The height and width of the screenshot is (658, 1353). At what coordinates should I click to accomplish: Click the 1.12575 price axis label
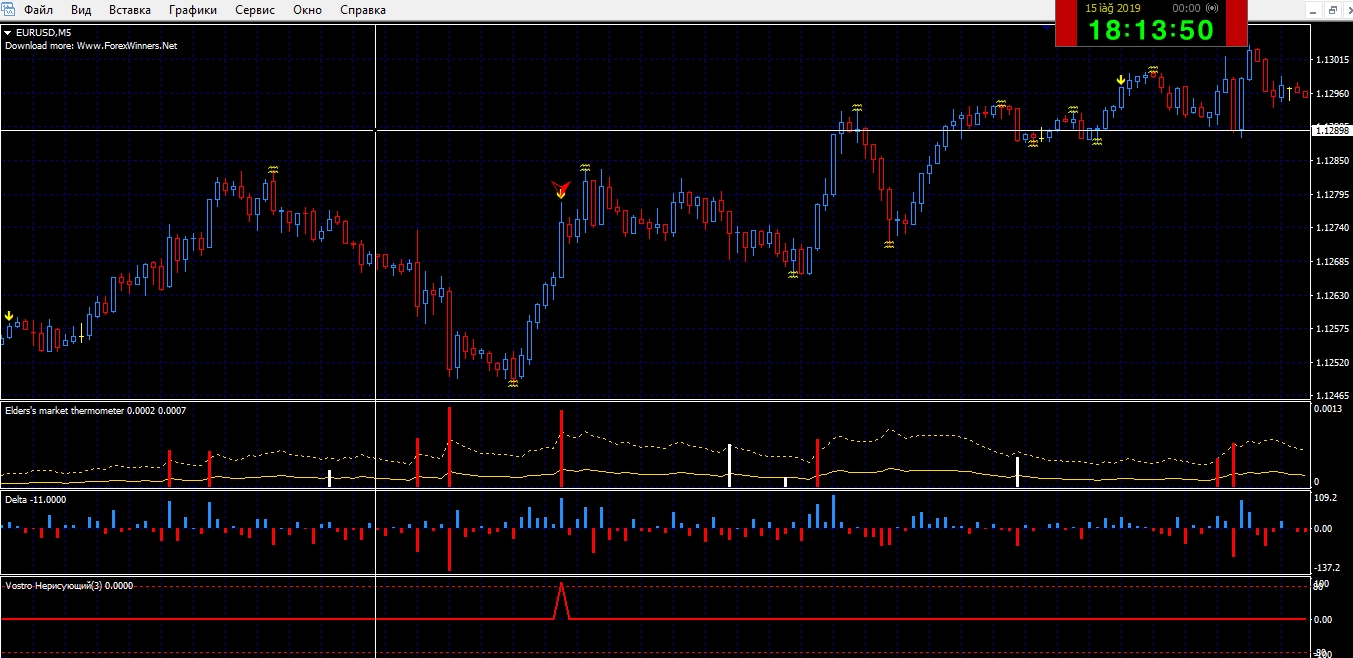coord(1331,329)
